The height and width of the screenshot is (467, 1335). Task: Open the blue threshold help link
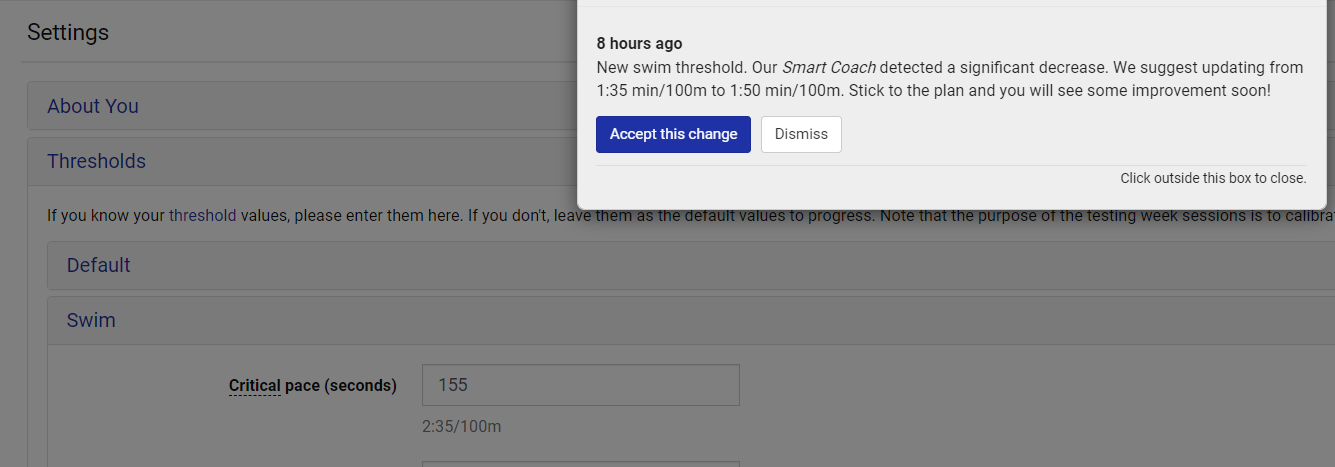click(x=203, y=214)
